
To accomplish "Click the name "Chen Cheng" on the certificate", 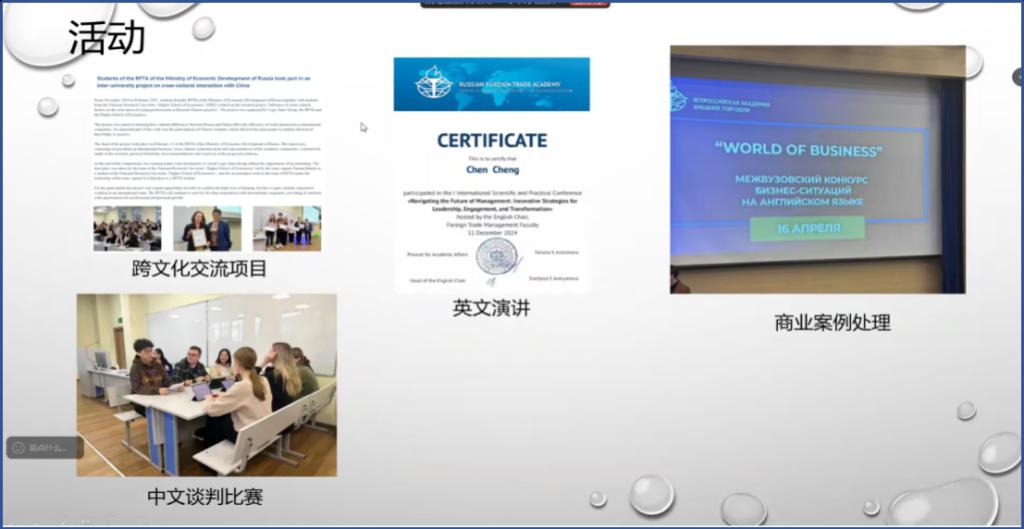I will click(x=490, y=169).
